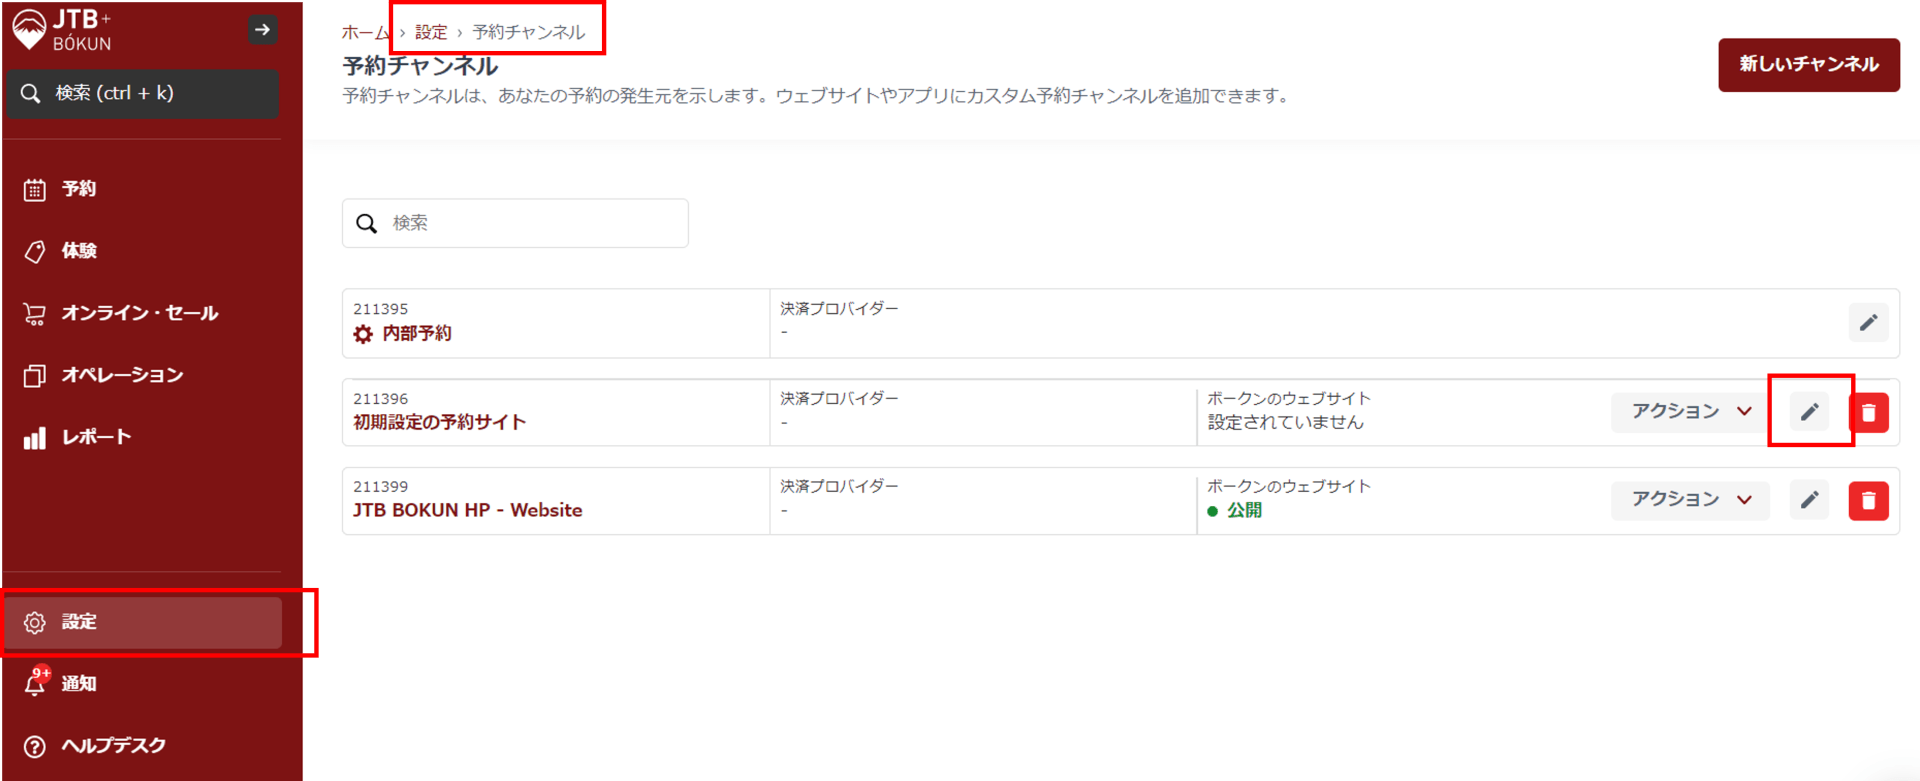Click the 新しいチャンネル button

click(1808, 65)
